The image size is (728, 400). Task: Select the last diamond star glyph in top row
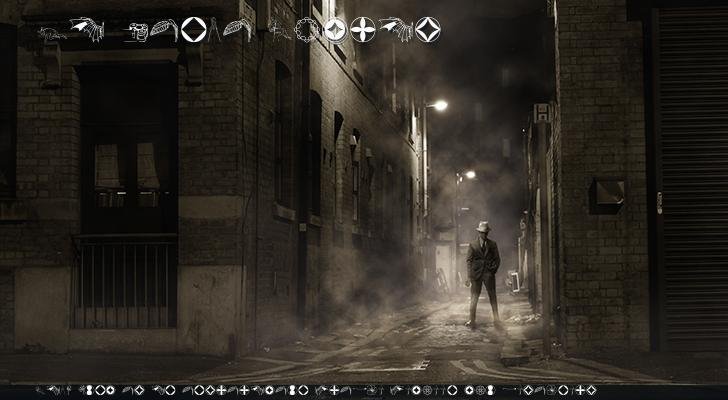click(x=428, y=30)
